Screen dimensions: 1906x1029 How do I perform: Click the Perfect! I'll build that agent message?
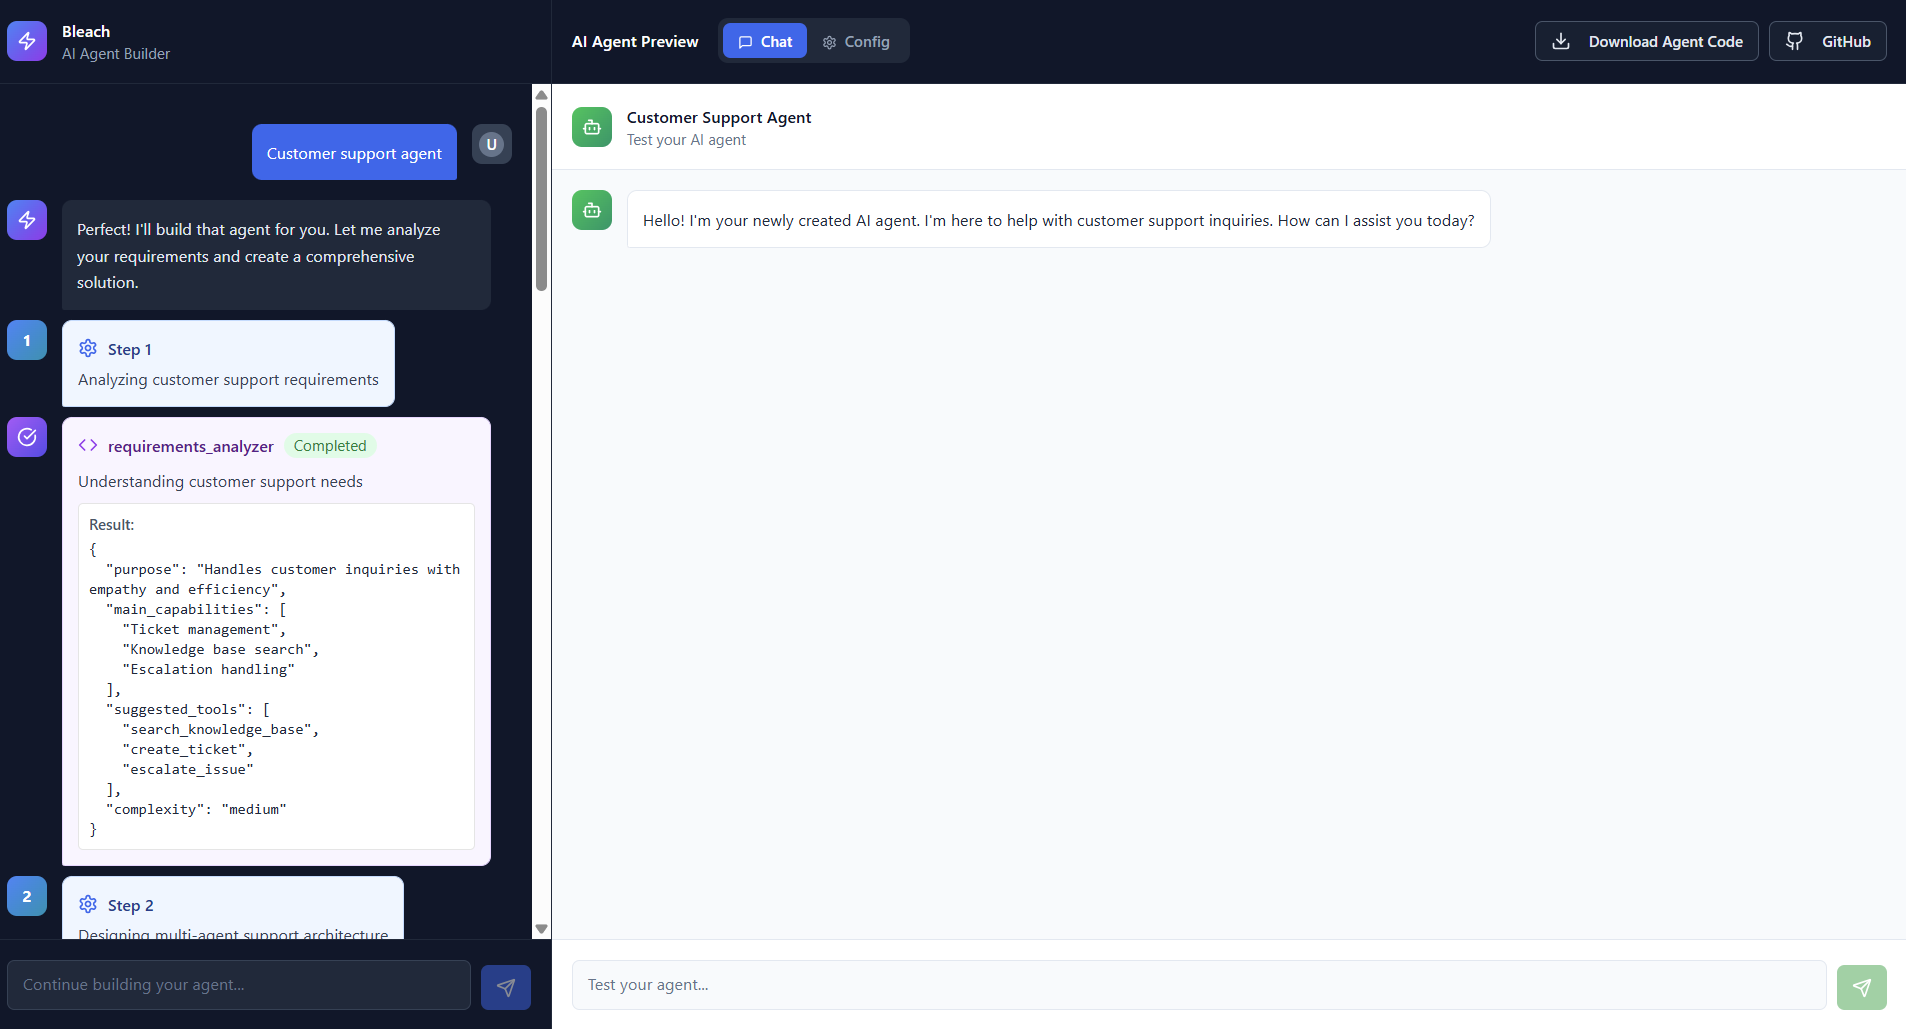point(276,255)
